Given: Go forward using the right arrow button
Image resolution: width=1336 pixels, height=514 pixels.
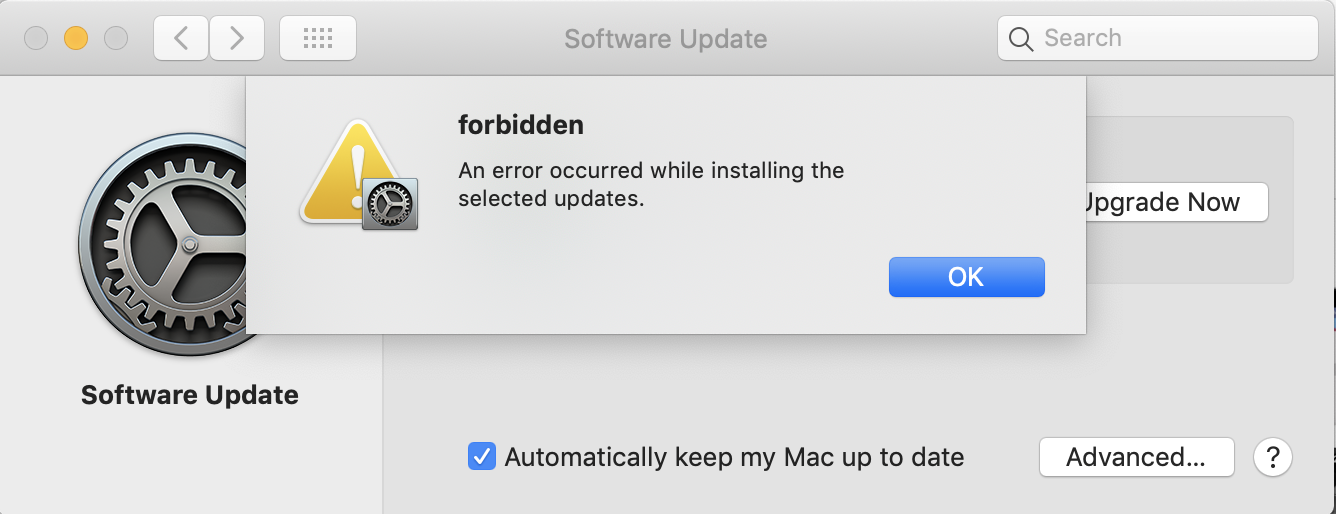Looking at the screenshot, I should pyautogui.click(x=237, y=38).
